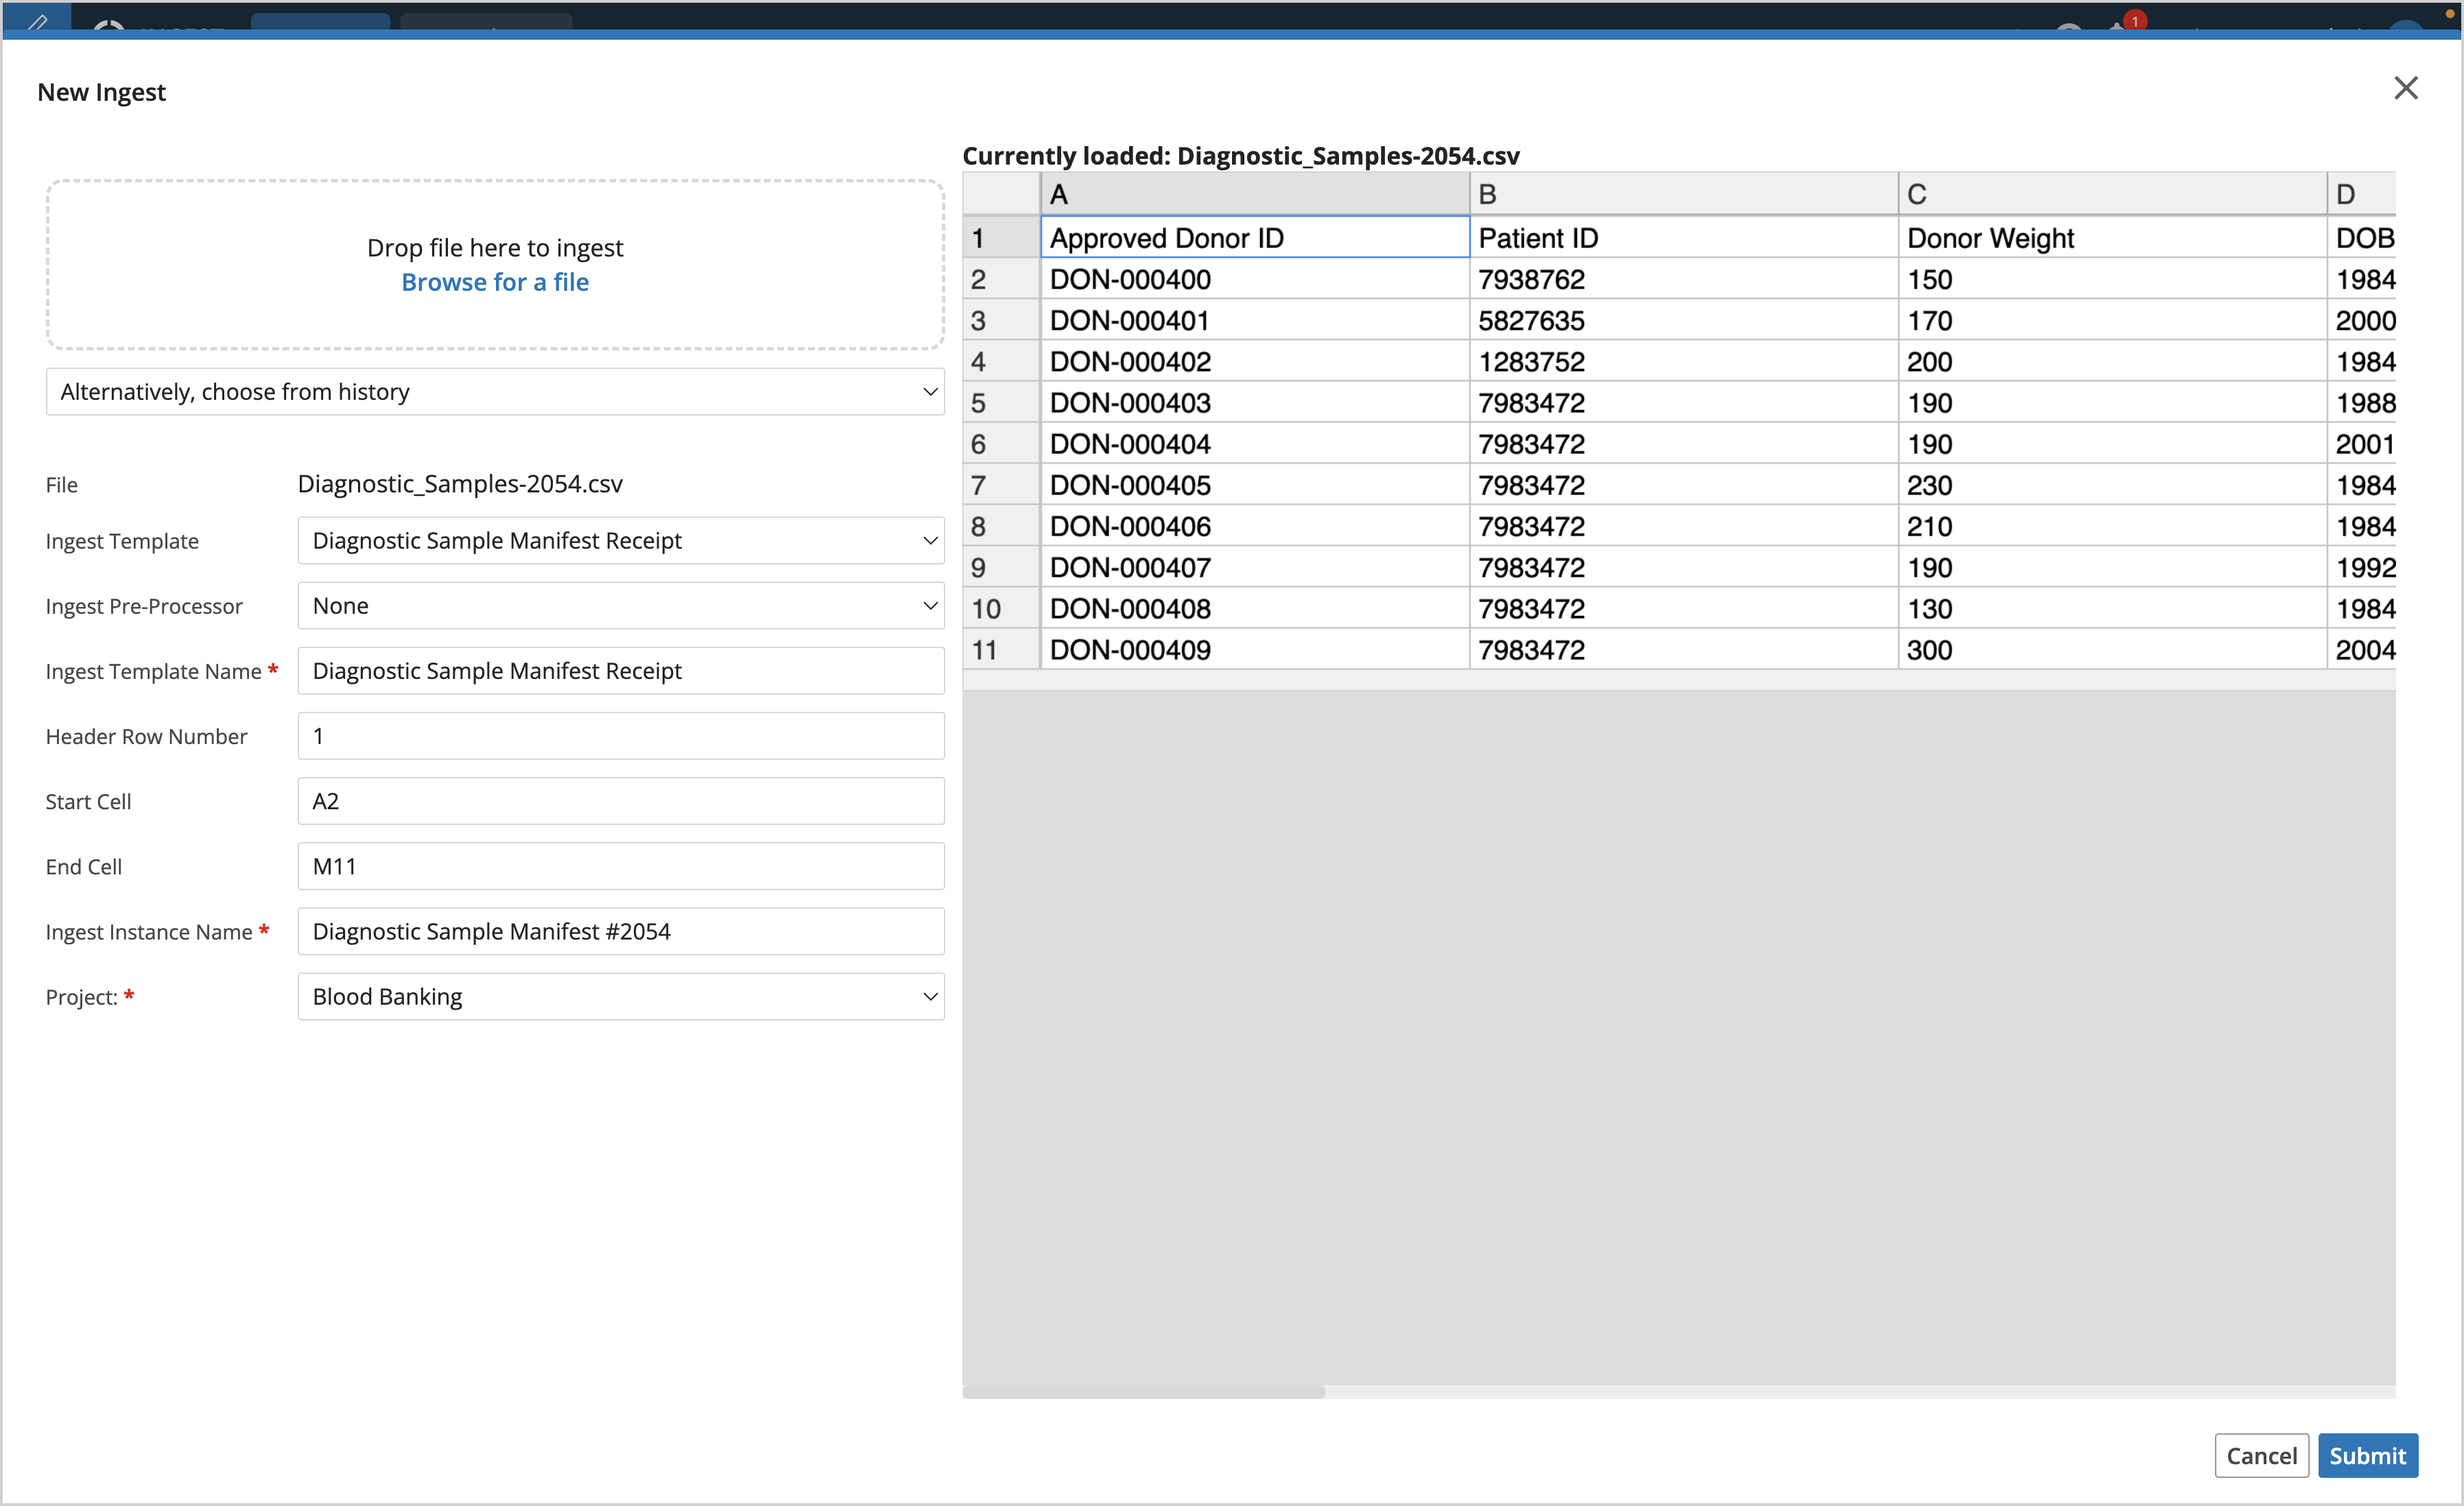Expand the Ingest Template dropdown
The width and height of the screenshot is (2464, 1506).
click(x=621, y=541)
